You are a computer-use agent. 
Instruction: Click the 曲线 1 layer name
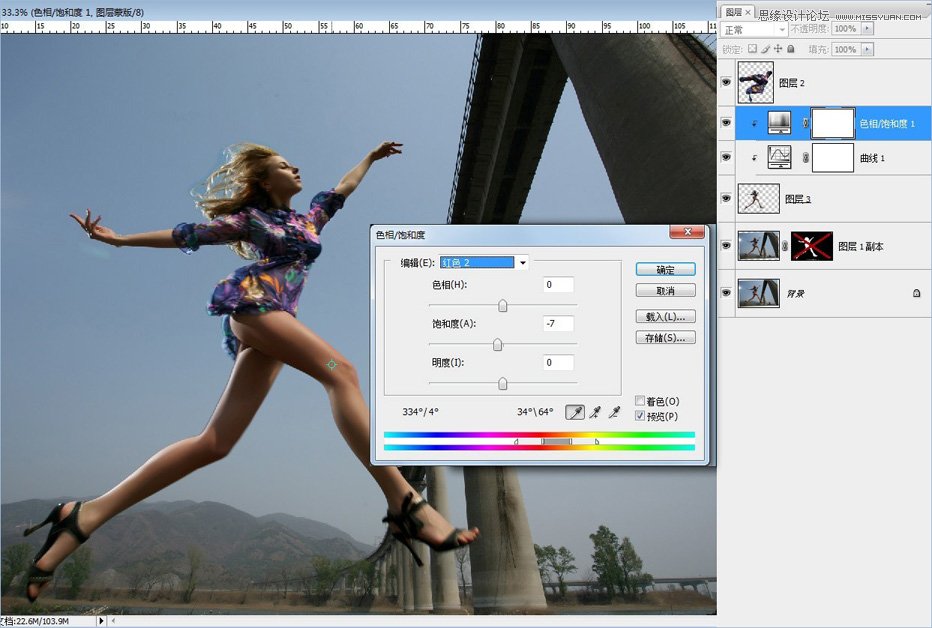point(872,158)
